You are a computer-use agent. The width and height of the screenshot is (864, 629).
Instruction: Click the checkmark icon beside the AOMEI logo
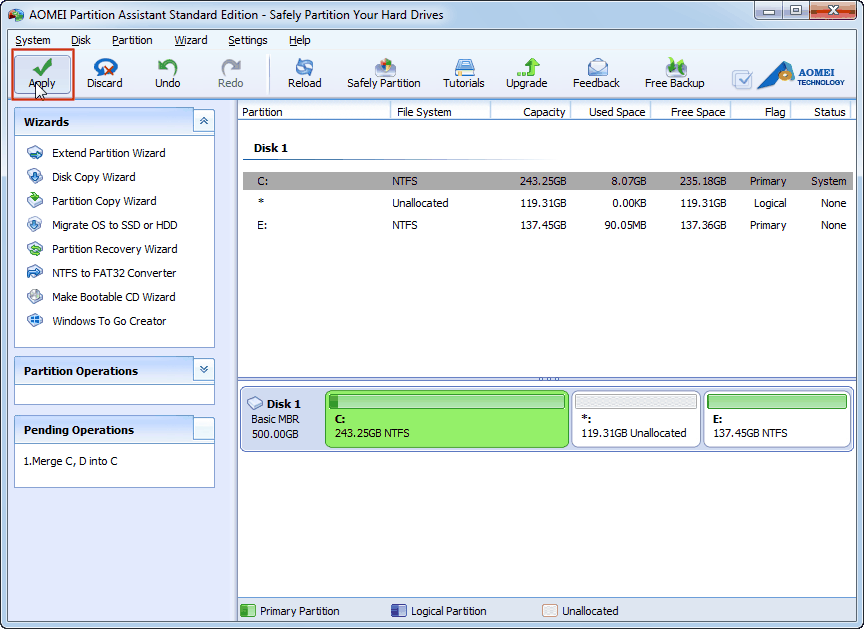click(x=742, y=79)
